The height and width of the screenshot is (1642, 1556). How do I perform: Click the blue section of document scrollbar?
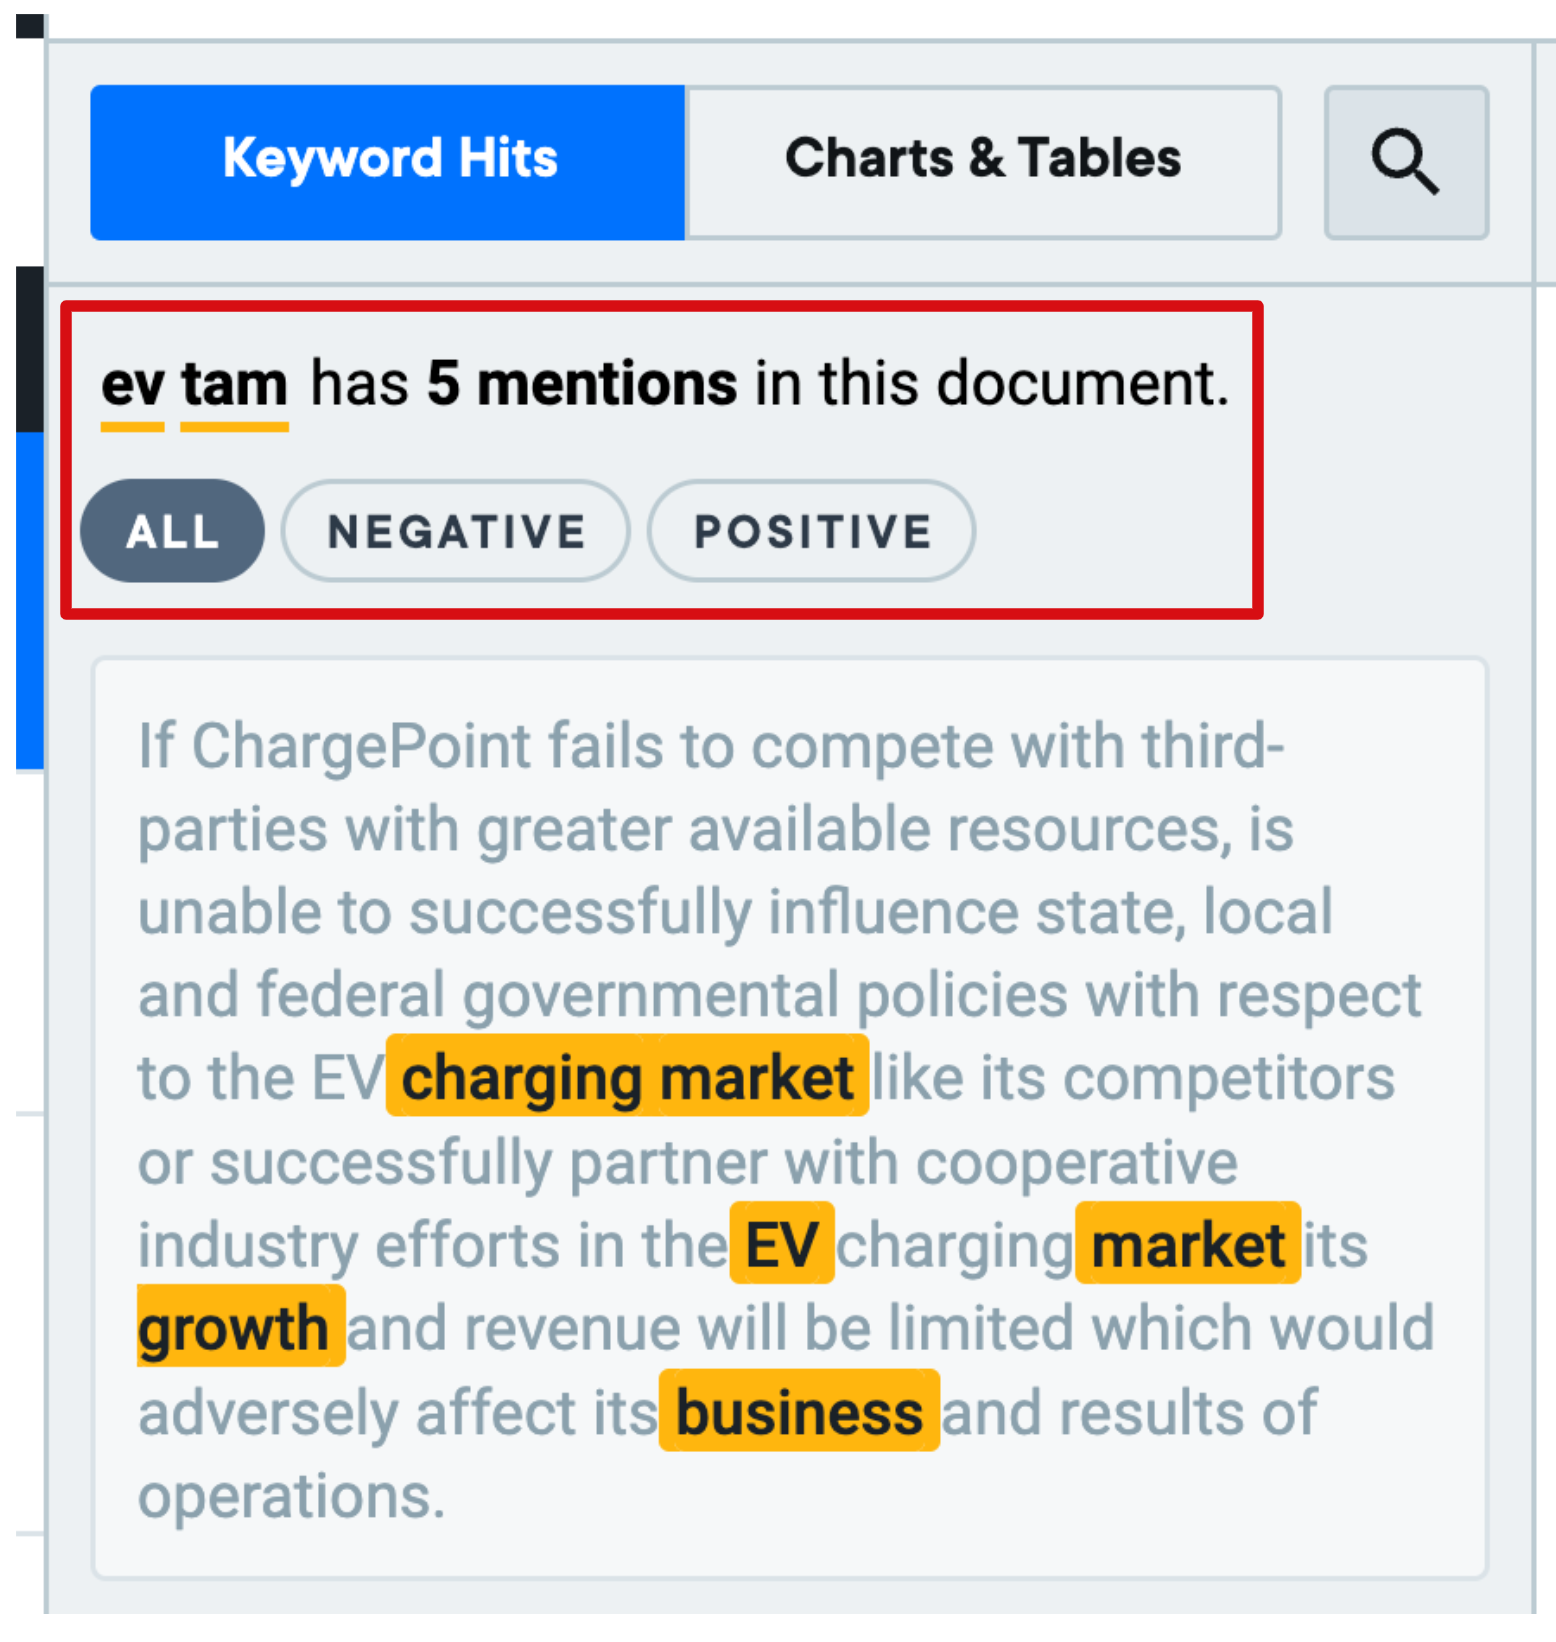click(30, 601)
